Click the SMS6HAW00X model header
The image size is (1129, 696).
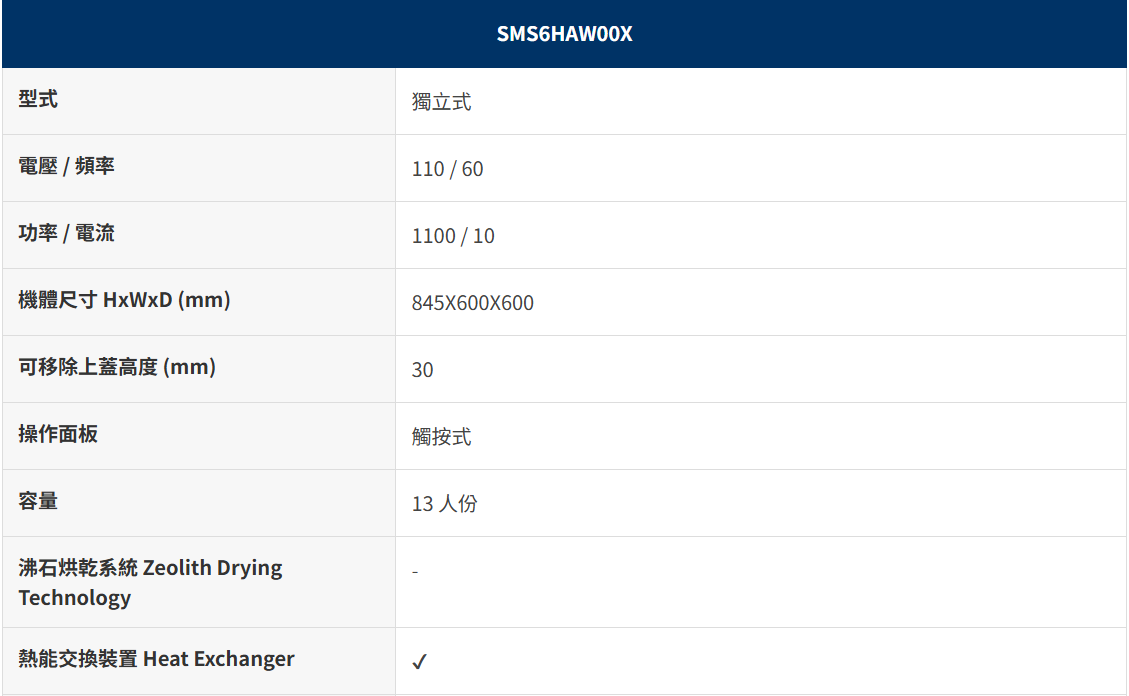click(x=564, y=34)
